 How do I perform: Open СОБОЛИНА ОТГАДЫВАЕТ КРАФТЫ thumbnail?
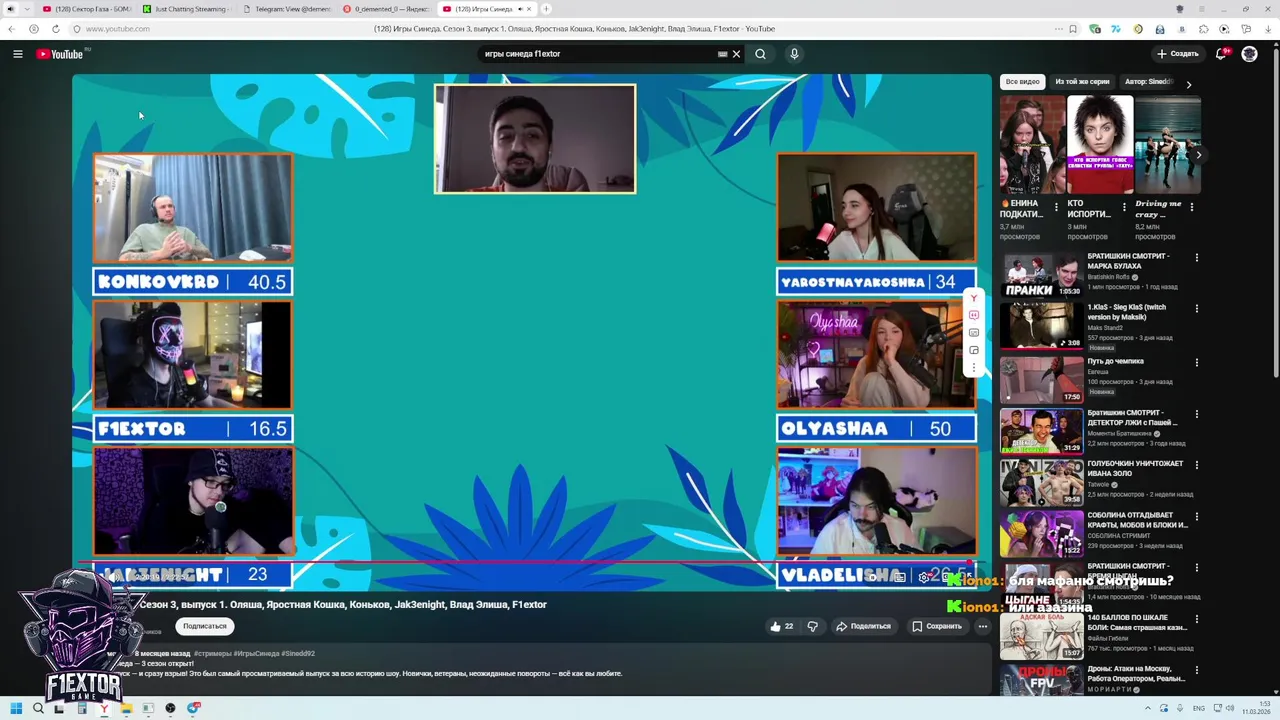tap(1041, 534)
